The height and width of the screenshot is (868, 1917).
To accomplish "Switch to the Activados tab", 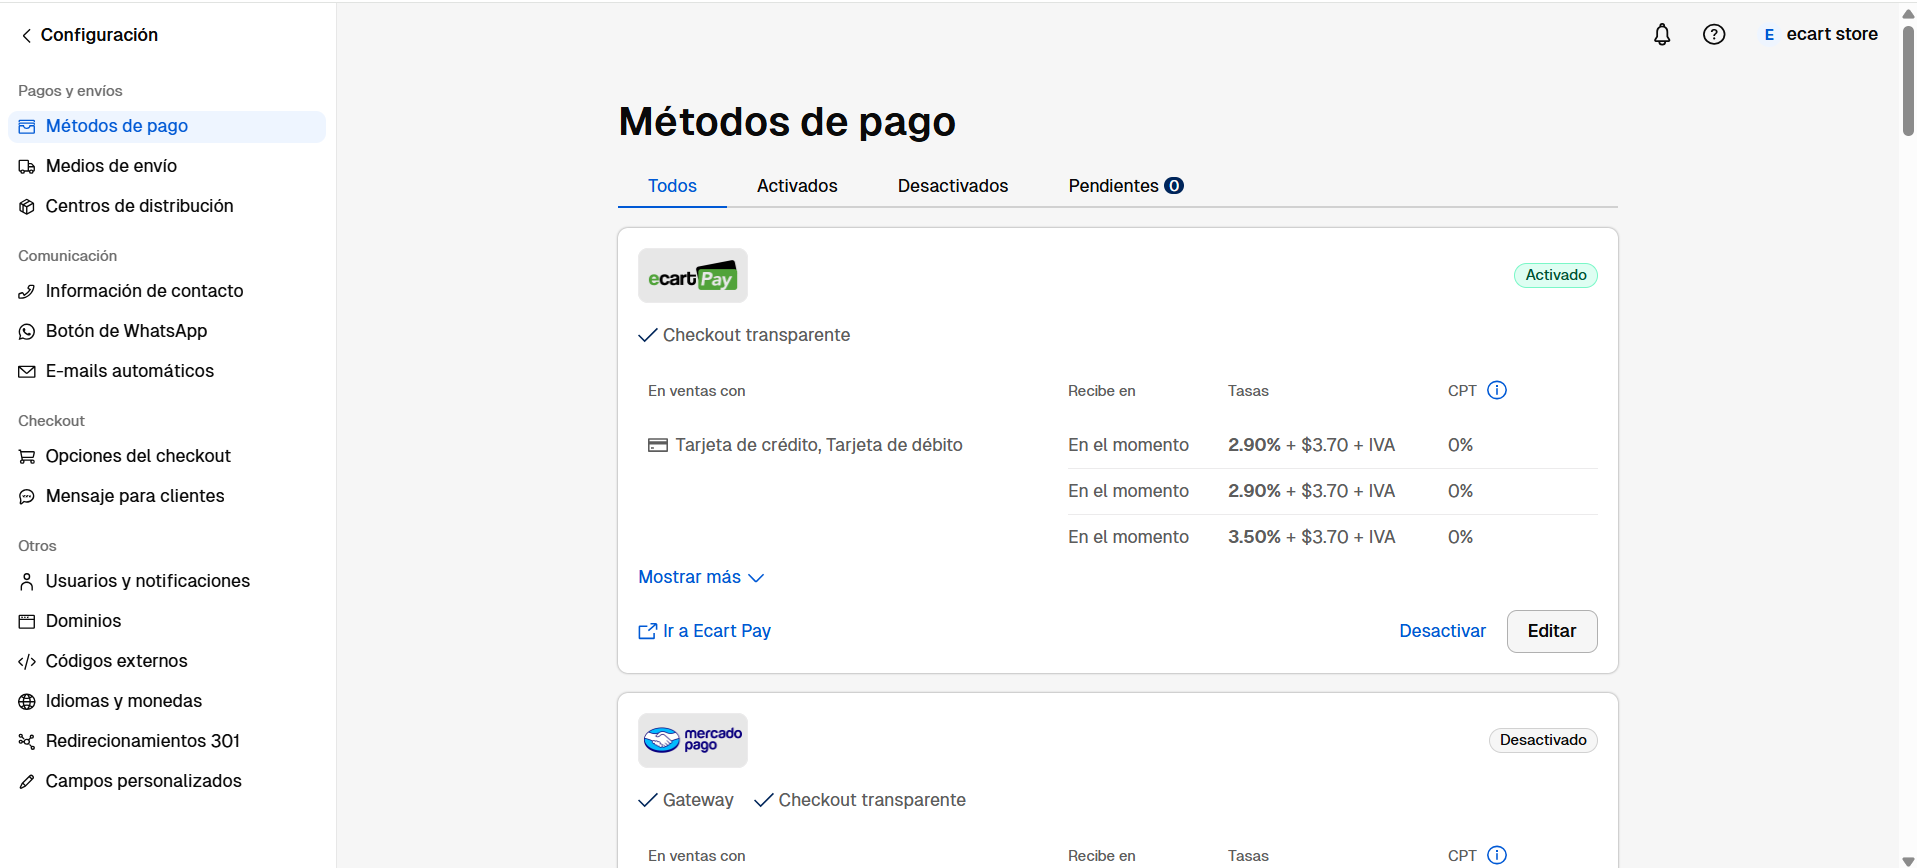I will pyautogui.click(x=797, y=186).
